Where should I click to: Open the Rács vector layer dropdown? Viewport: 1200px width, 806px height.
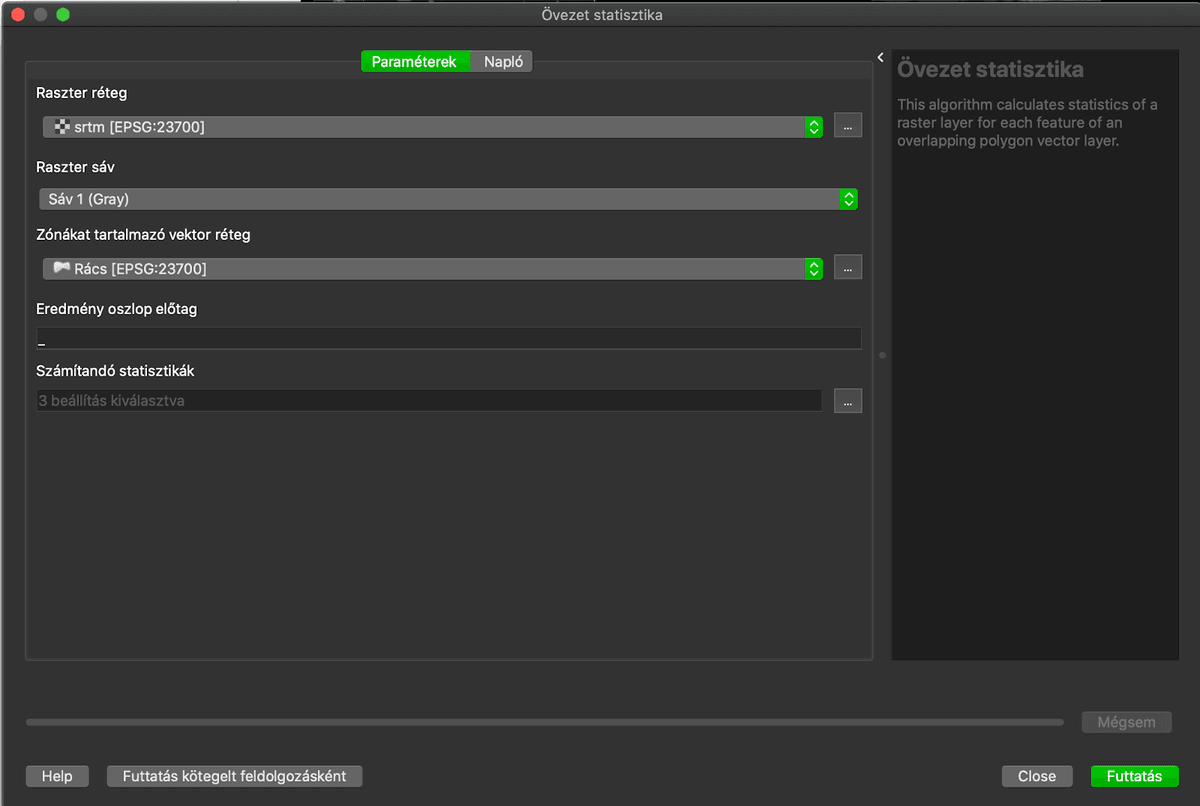click(432, 269)
